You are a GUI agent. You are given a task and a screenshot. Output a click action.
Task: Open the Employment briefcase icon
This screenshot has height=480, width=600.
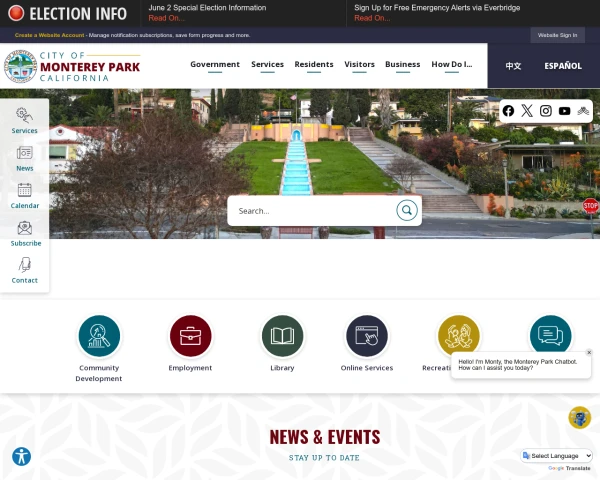click(191, 336)
